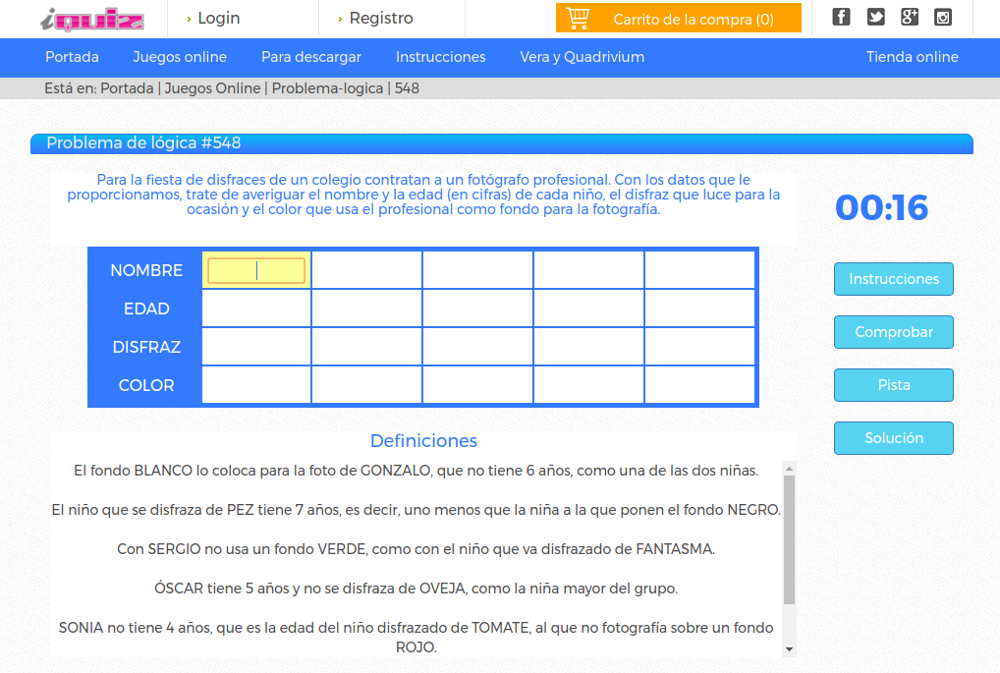Open the Google Plus social icon
Screen dimensions: 1000x673
point(909,17)
